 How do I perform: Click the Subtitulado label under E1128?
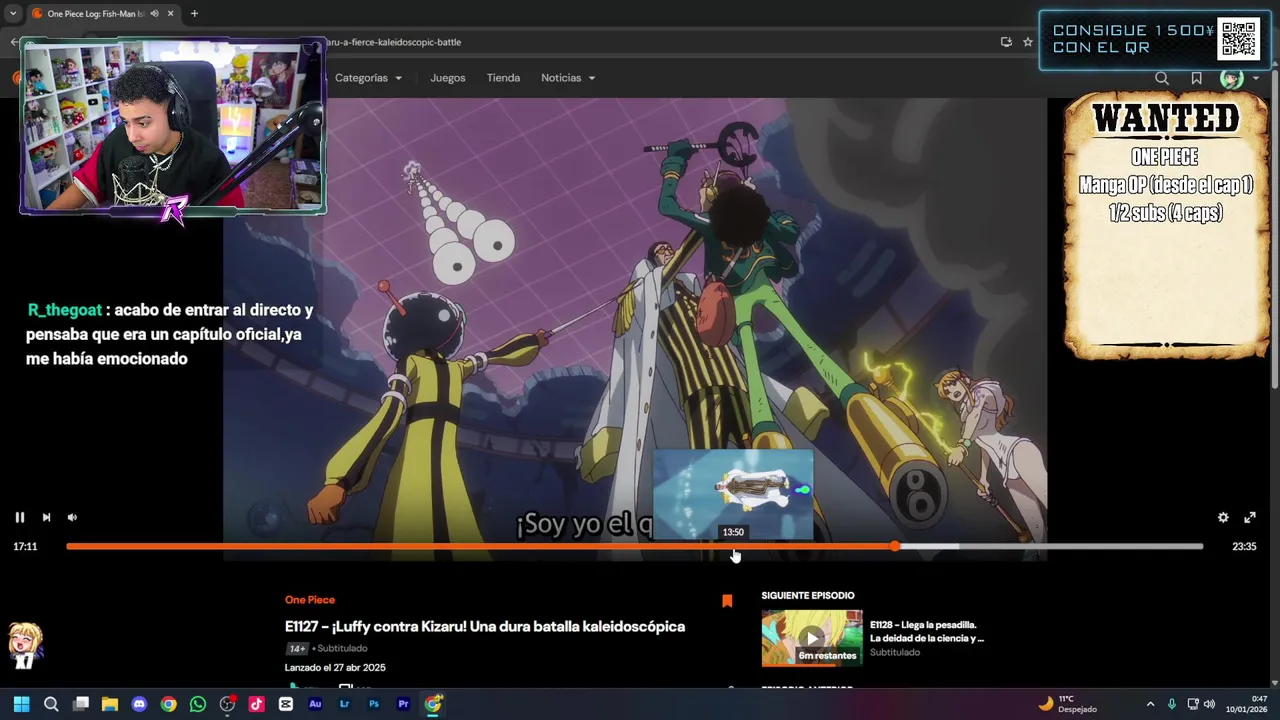click(x=895, y=652)
